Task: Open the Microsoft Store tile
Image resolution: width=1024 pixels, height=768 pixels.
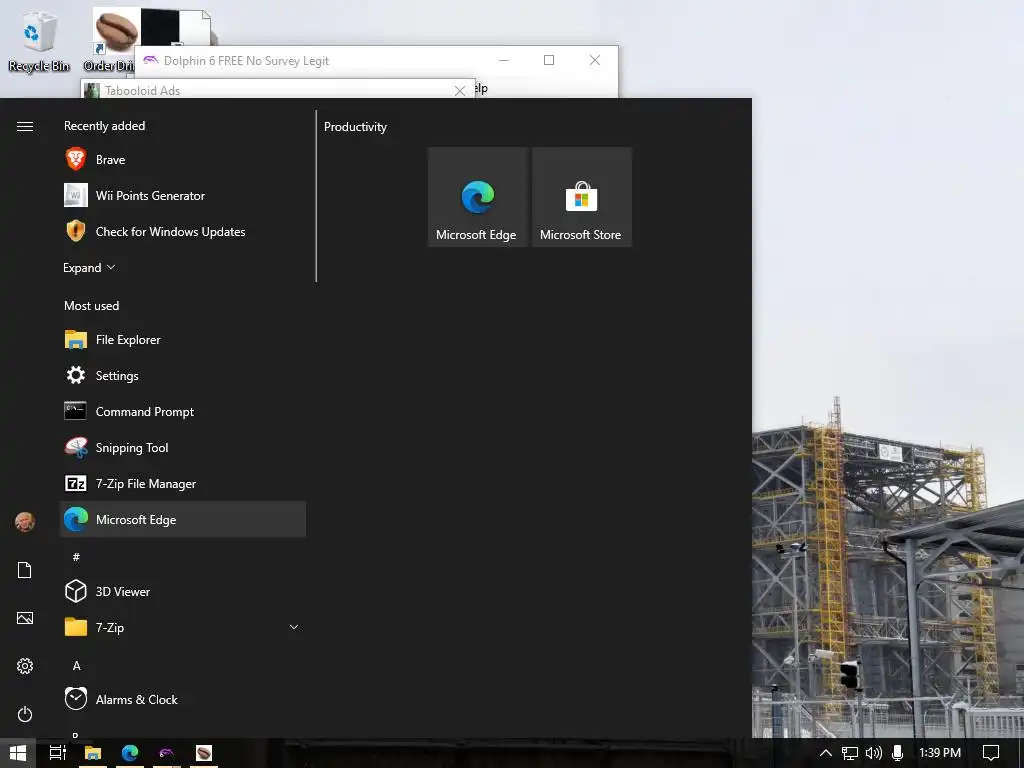Action: 582,197
